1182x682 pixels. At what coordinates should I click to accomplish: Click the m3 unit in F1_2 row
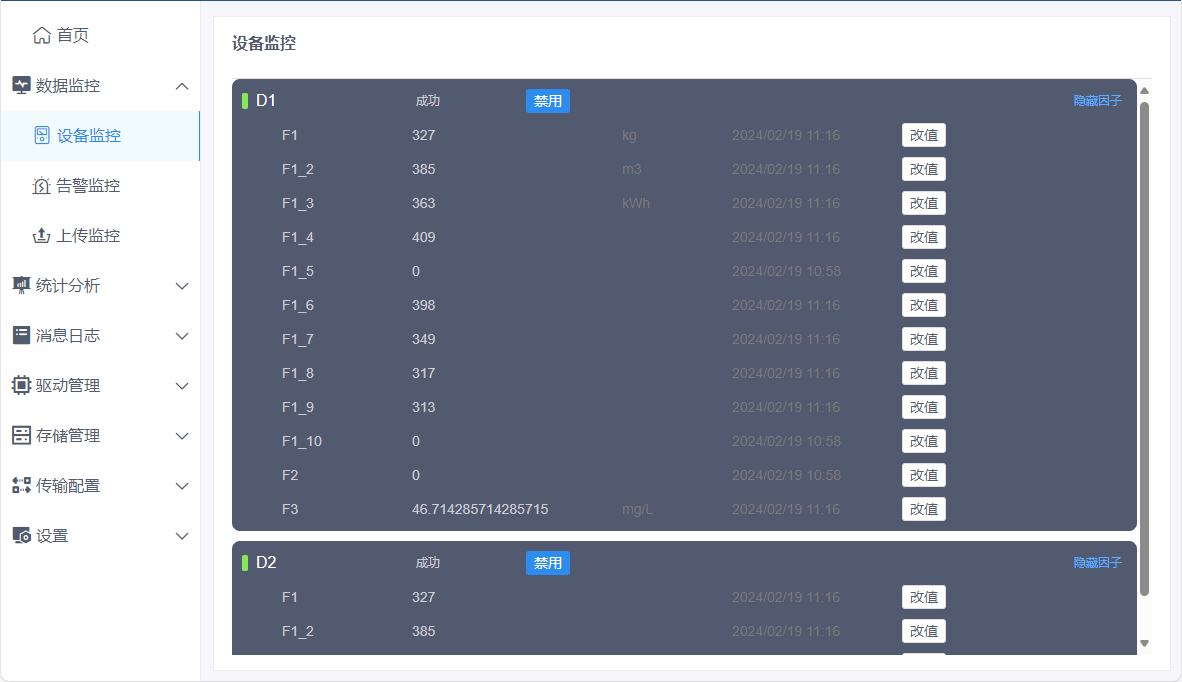632,170
